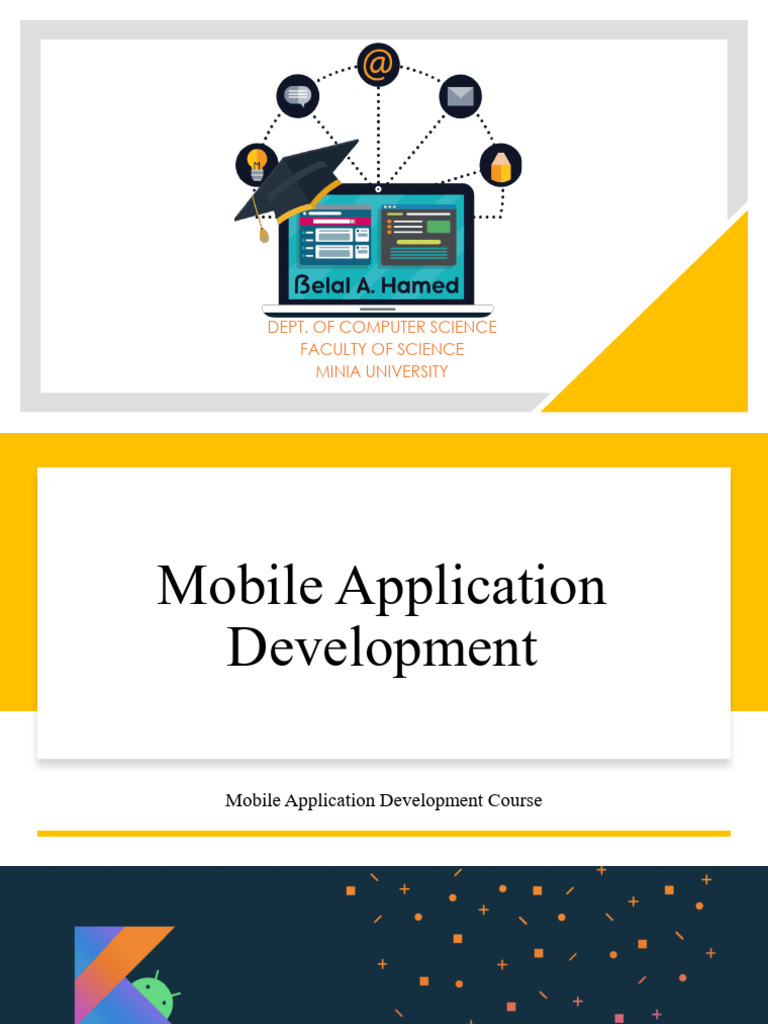Click the chat bubble icon

tap(298, 96)
